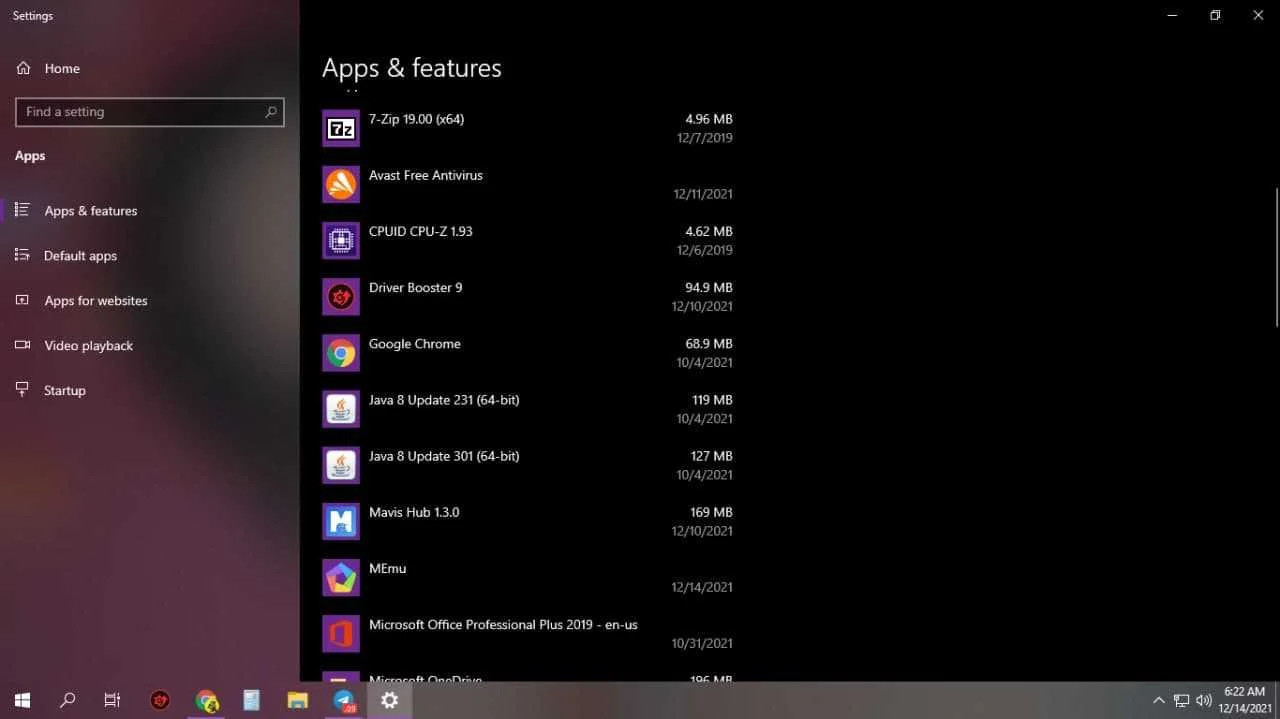Viewport: 1280px width, 719px height.
Task: Open Chrome from the taskbar
Action: click(207, 700)
